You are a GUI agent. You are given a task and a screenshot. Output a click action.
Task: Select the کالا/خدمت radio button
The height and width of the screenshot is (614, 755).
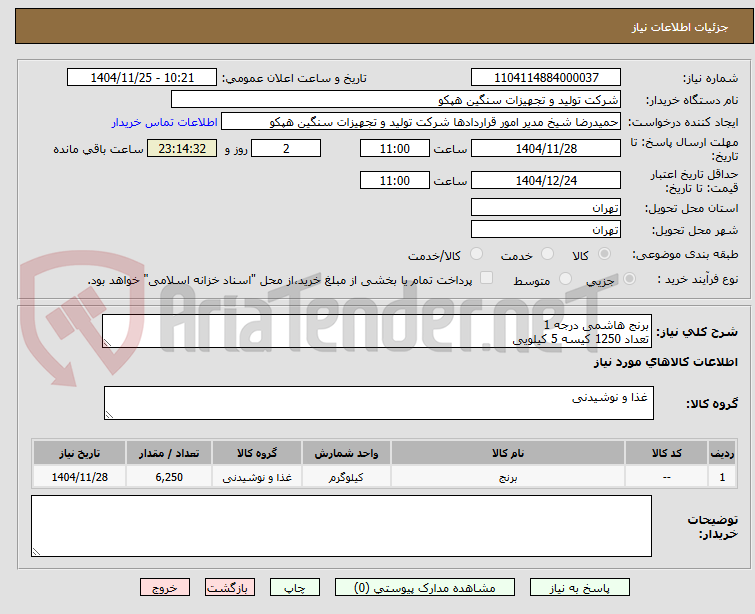coord(476,254)
